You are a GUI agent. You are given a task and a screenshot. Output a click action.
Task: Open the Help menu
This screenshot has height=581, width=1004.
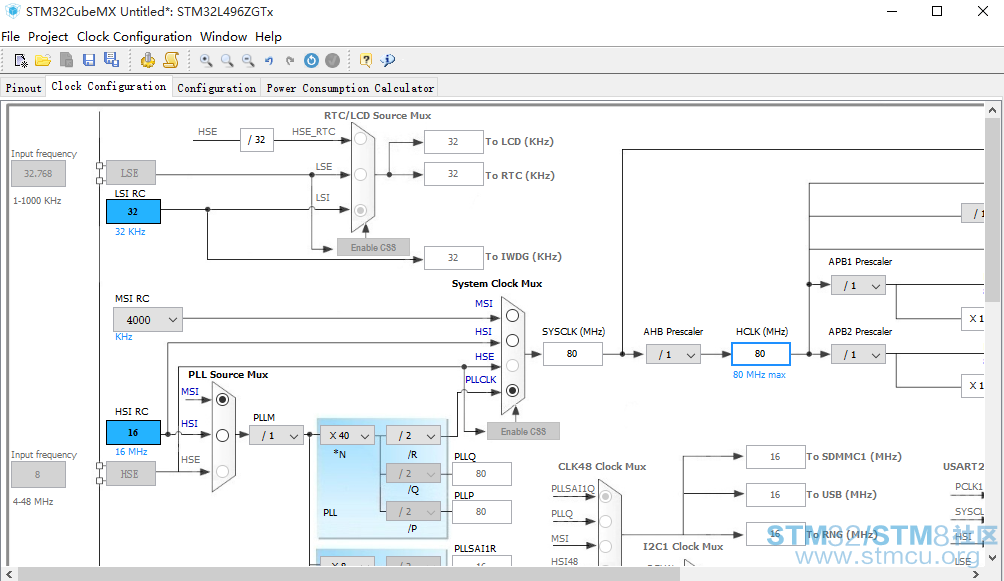(268, 37)
